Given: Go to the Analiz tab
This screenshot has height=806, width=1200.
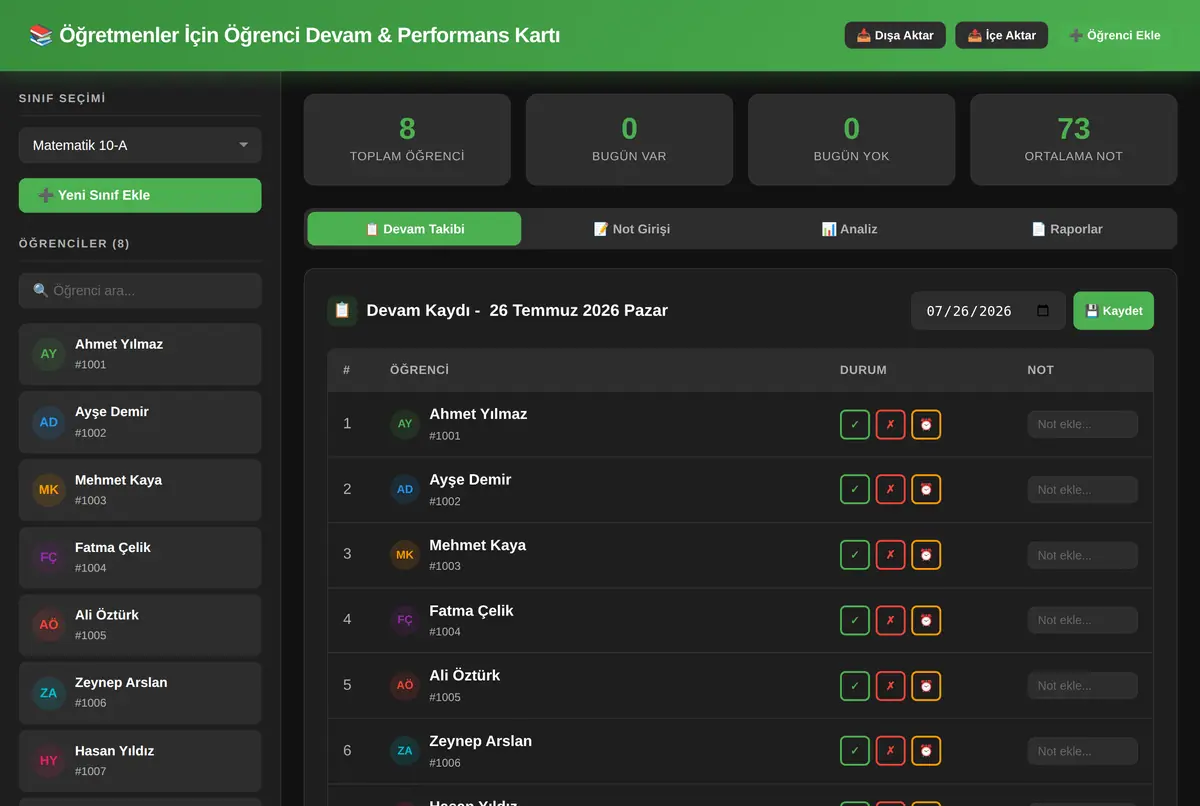Looking at the screenshot, I should (849, 229).
